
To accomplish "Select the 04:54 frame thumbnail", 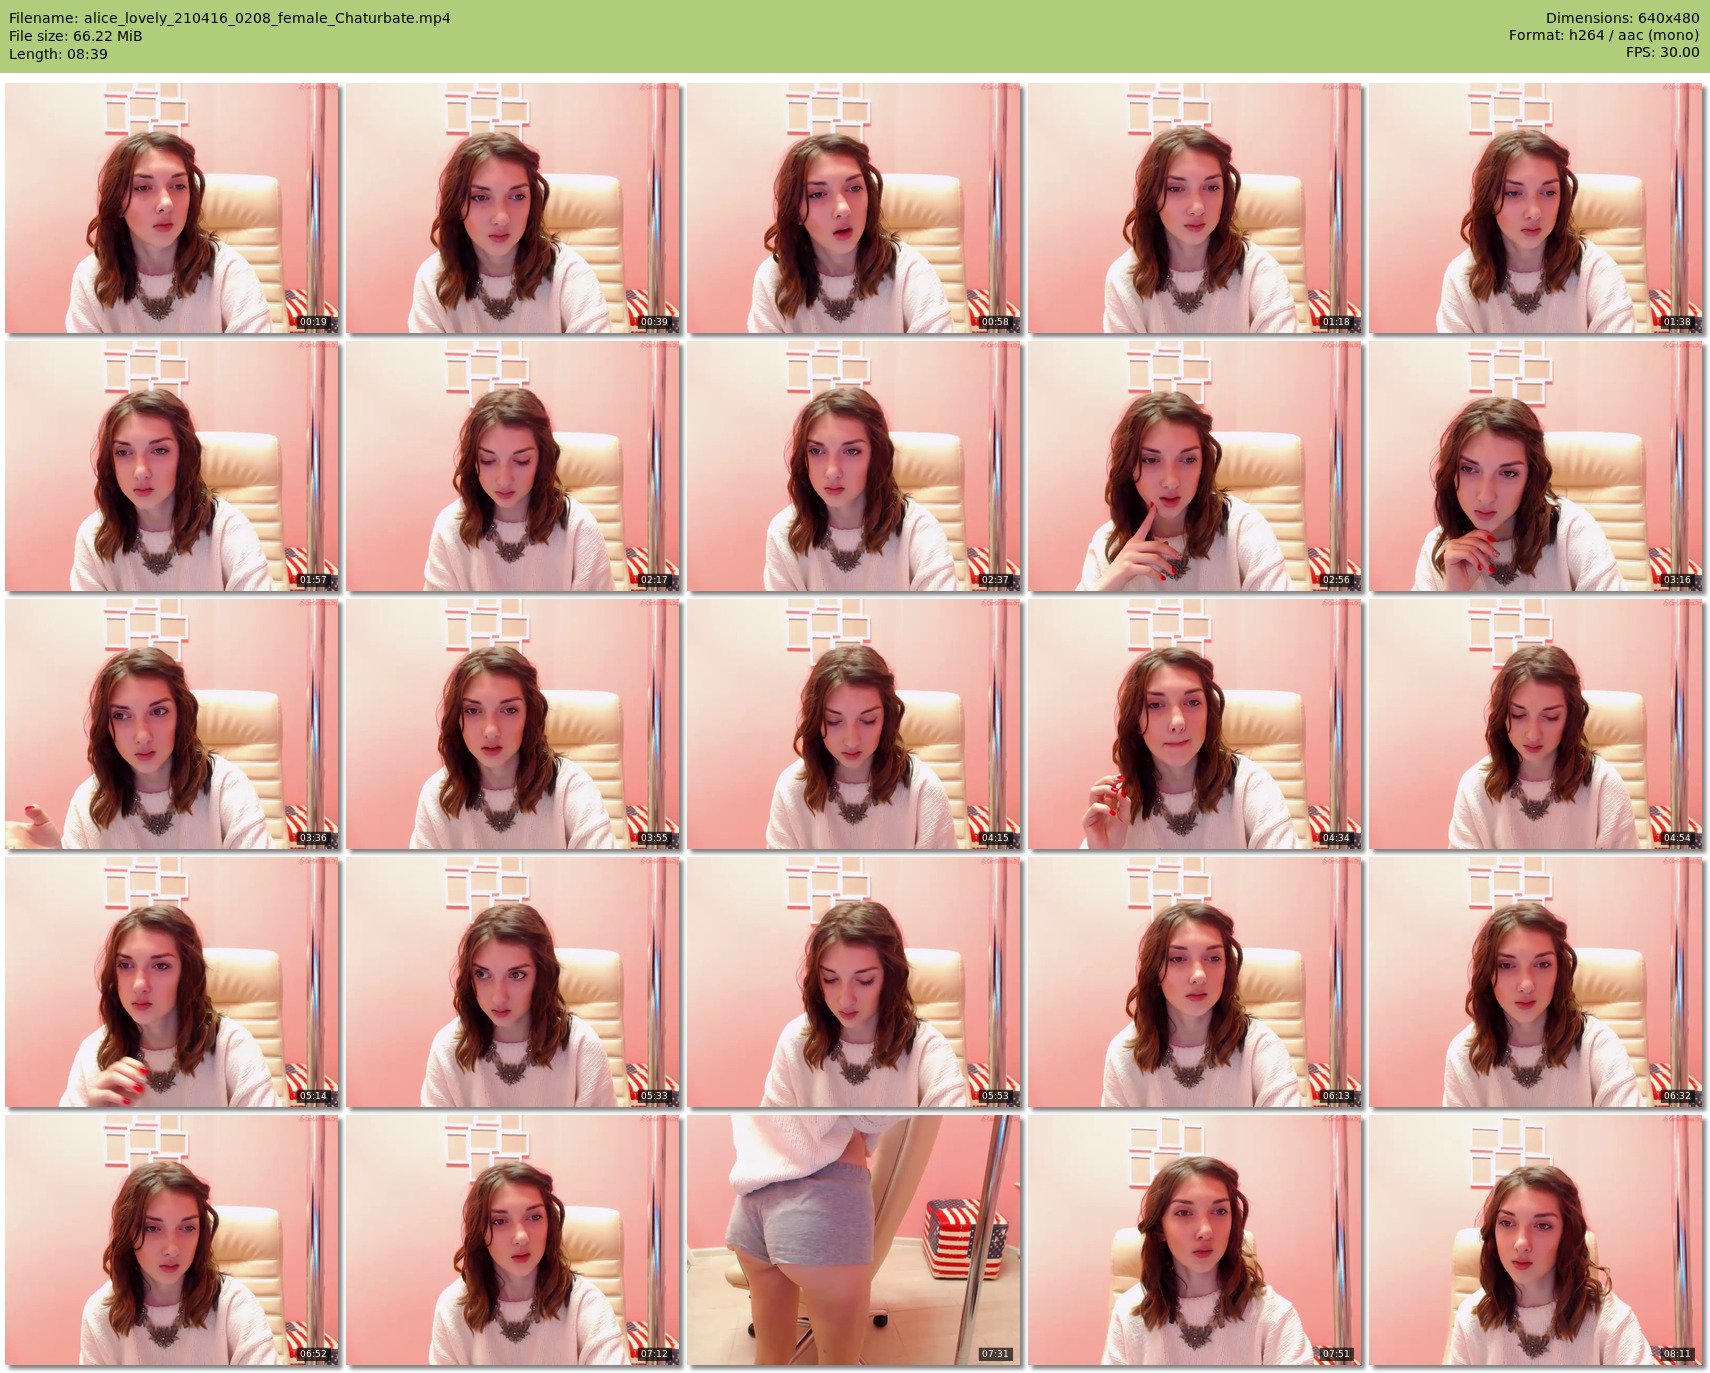I will pyautogui.click(x=1535, y=724).
